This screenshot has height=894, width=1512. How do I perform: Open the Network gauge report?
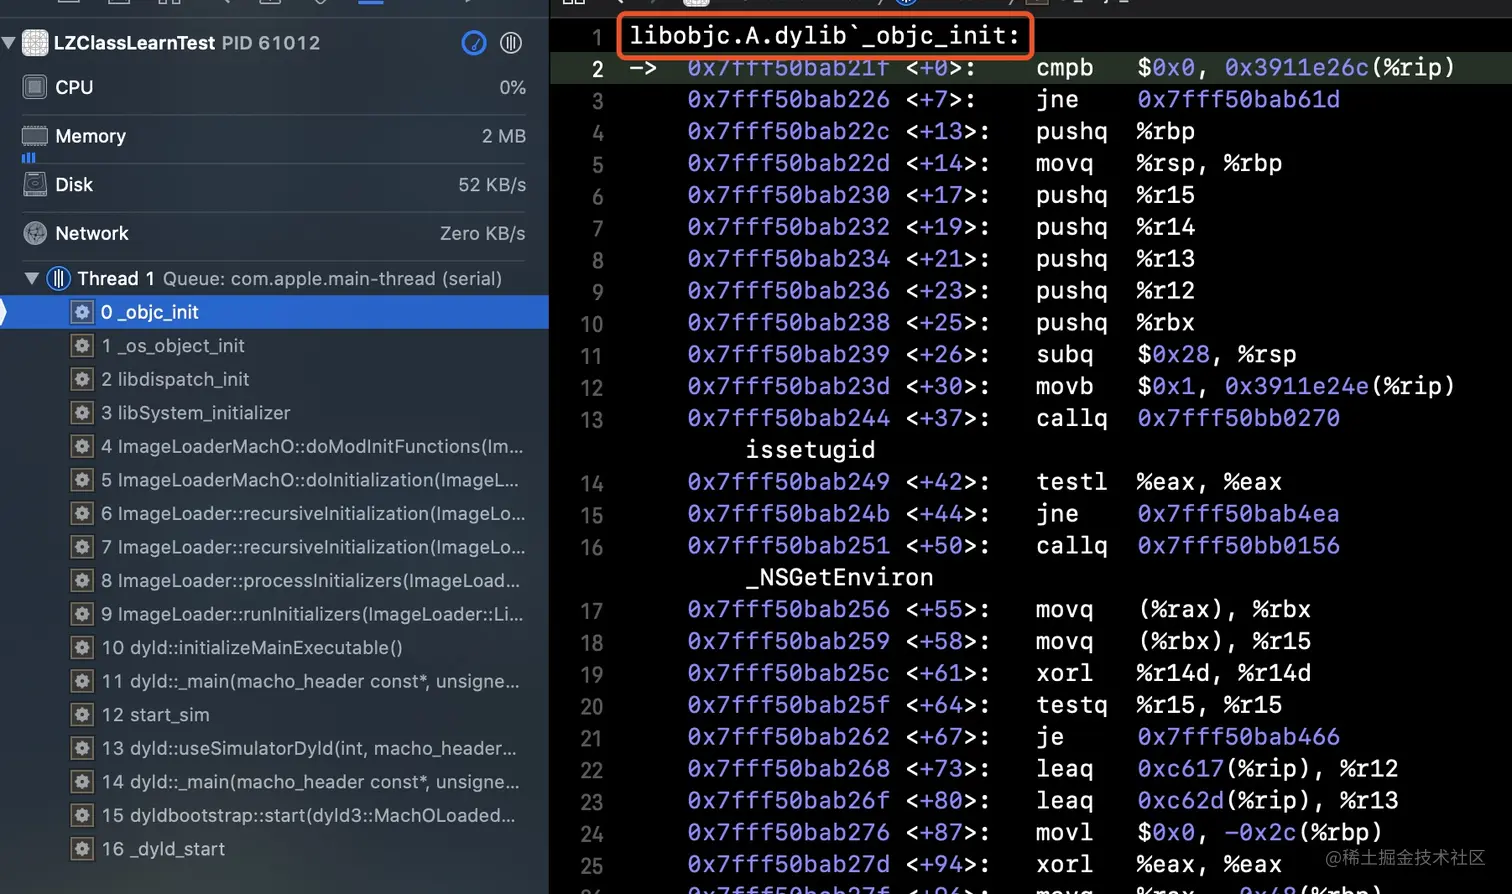[274, 233]
